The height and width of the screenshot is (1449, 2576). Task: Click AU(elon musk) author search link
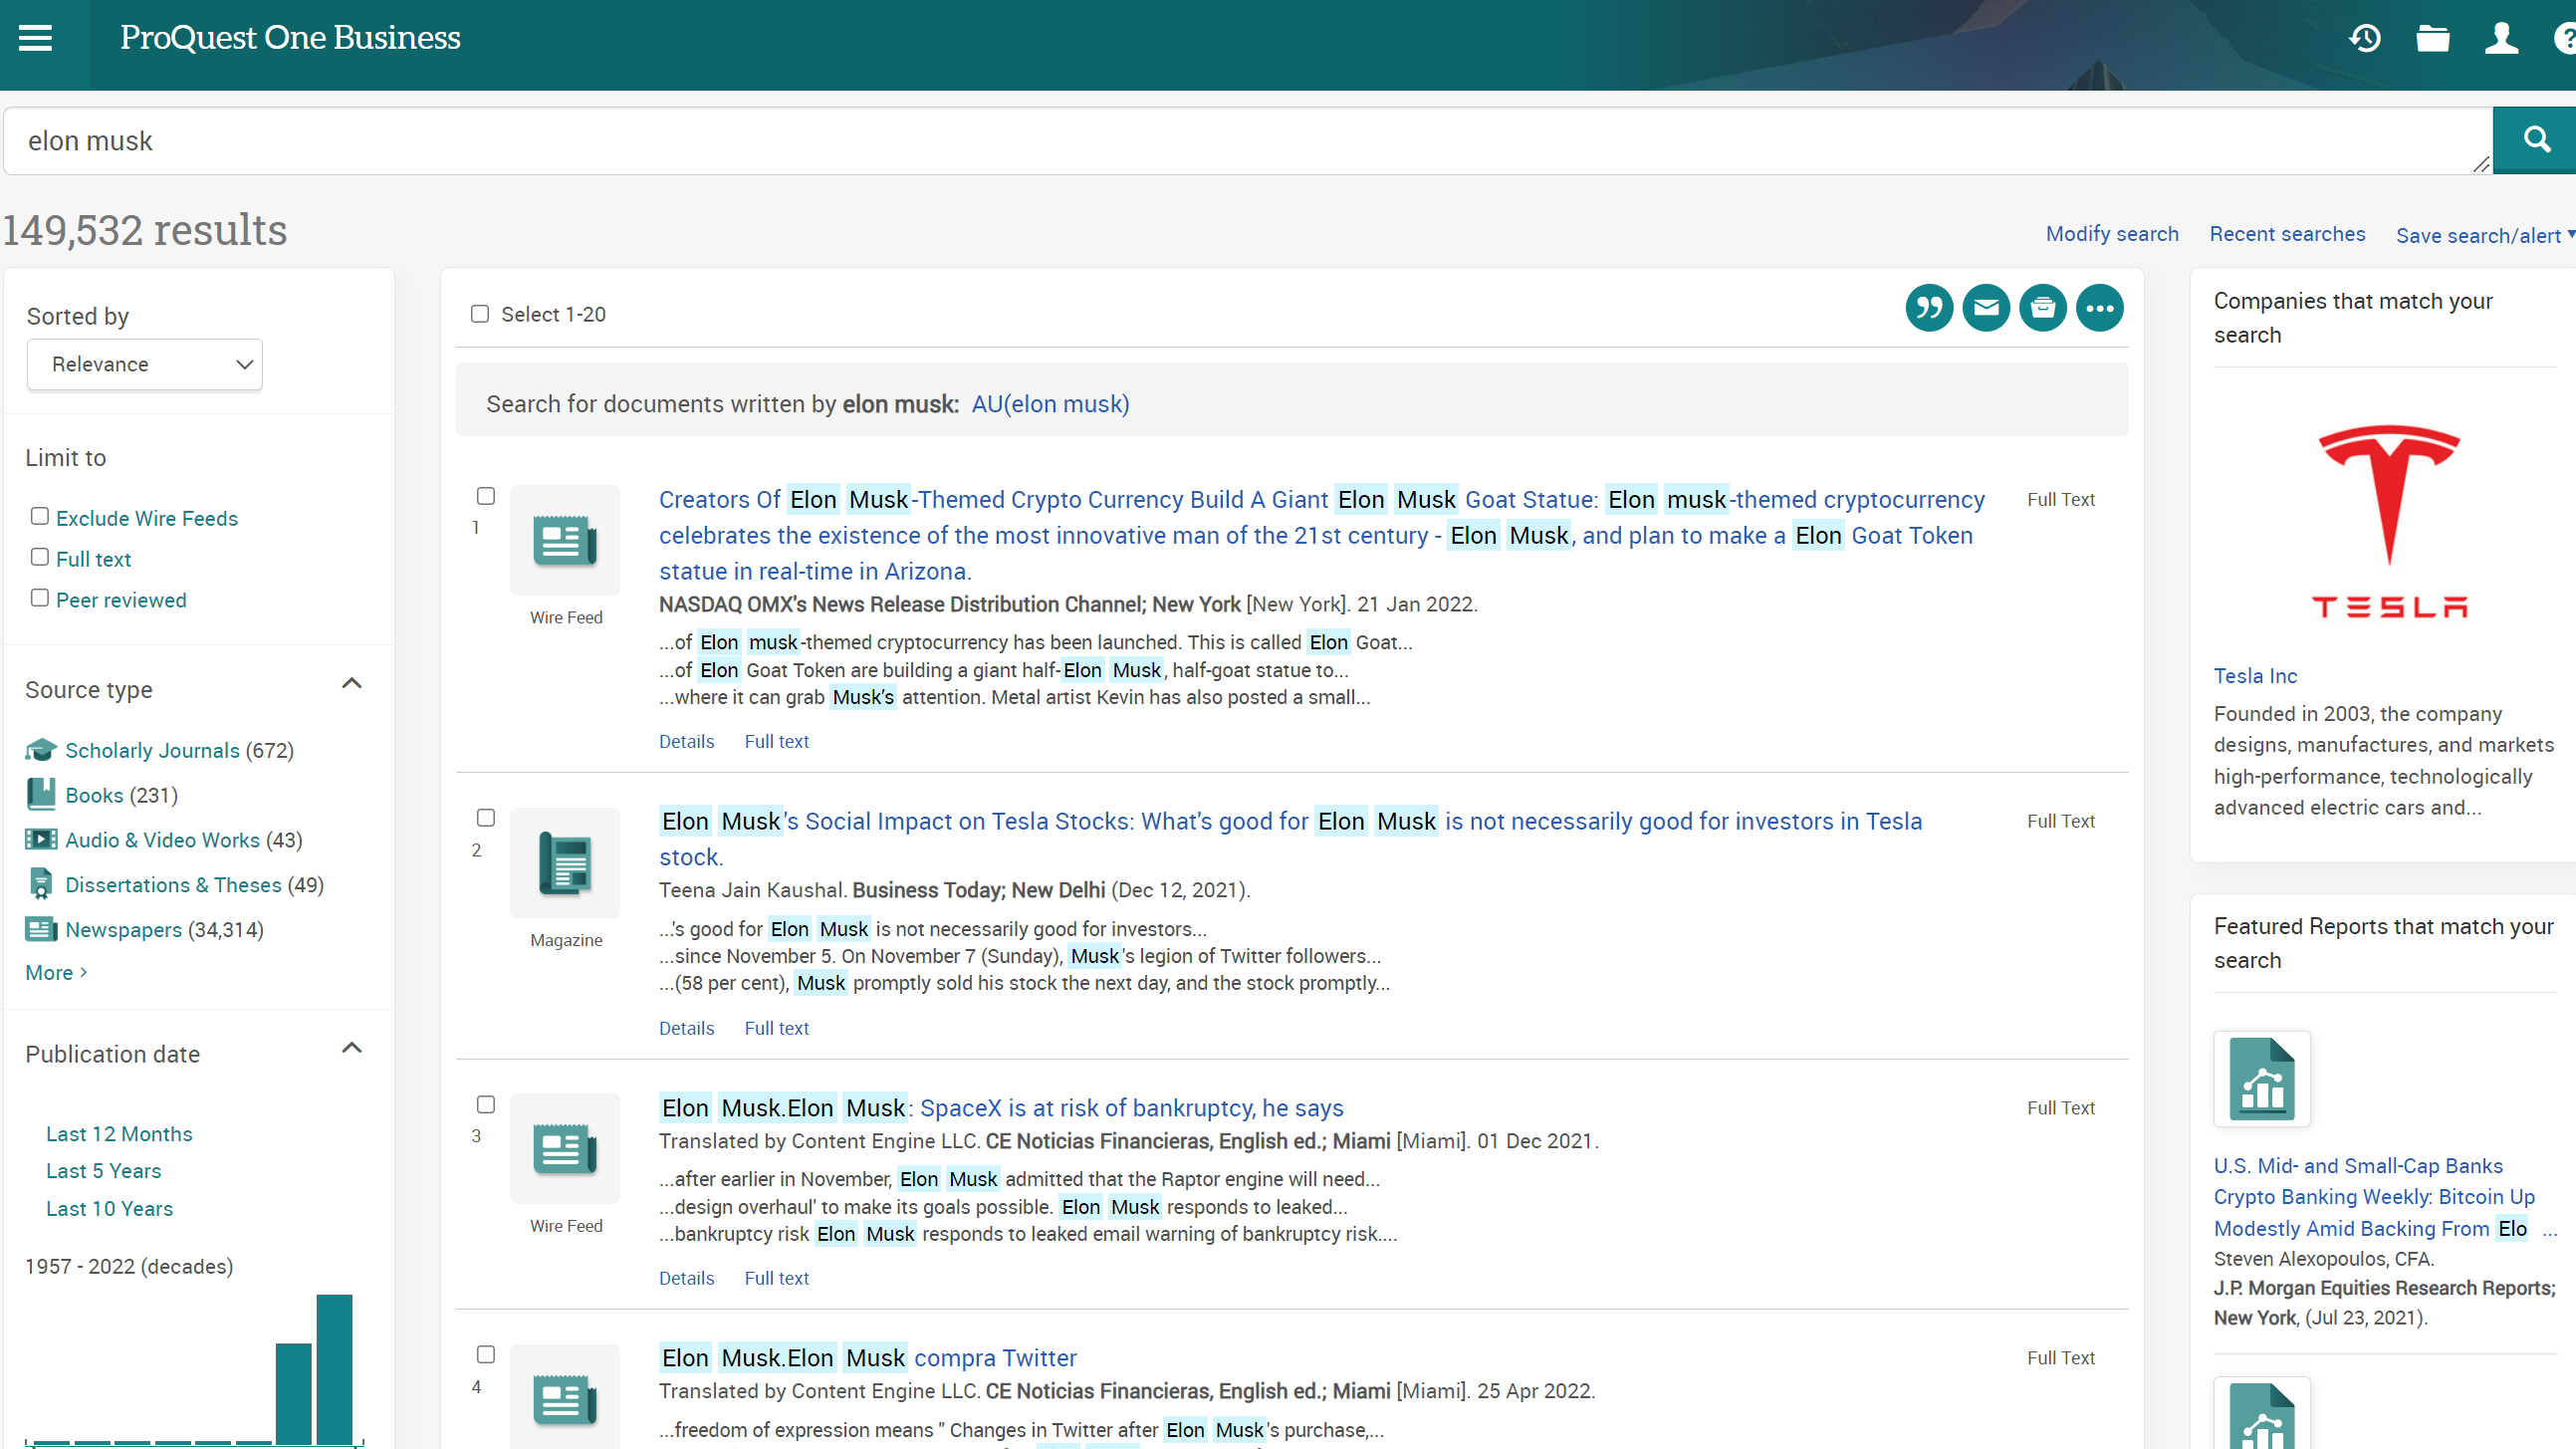pos(1050,404)
